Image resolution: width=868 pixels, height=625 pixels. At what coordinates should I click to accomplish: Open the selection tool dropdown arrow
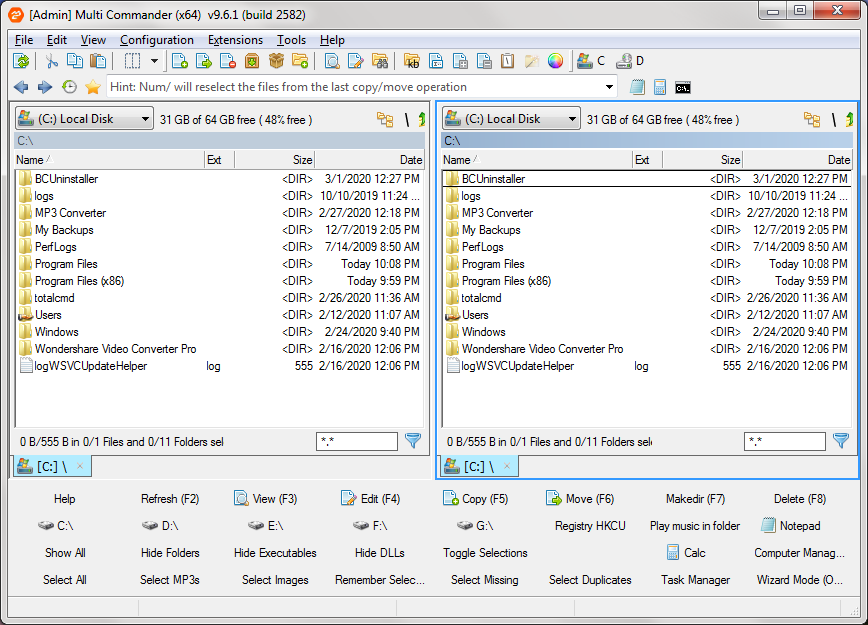point(154,61)
